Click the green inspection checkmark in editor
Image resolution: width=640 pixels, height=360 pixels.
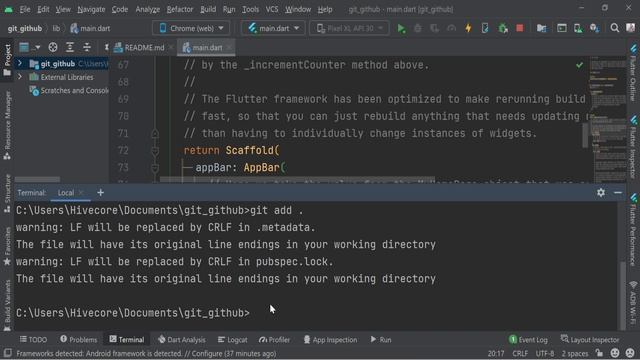coord(579,65)
